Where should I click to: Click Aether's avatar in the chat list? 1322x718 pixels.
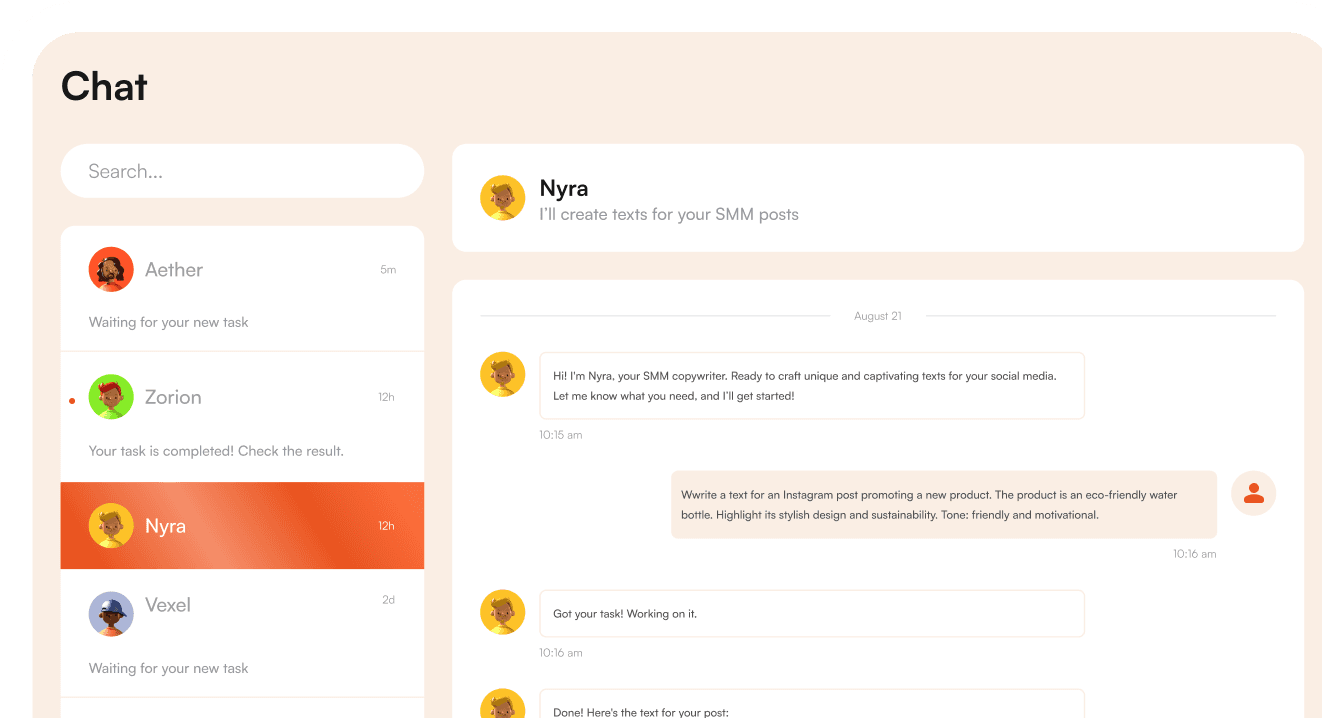[x=111, y=269]
